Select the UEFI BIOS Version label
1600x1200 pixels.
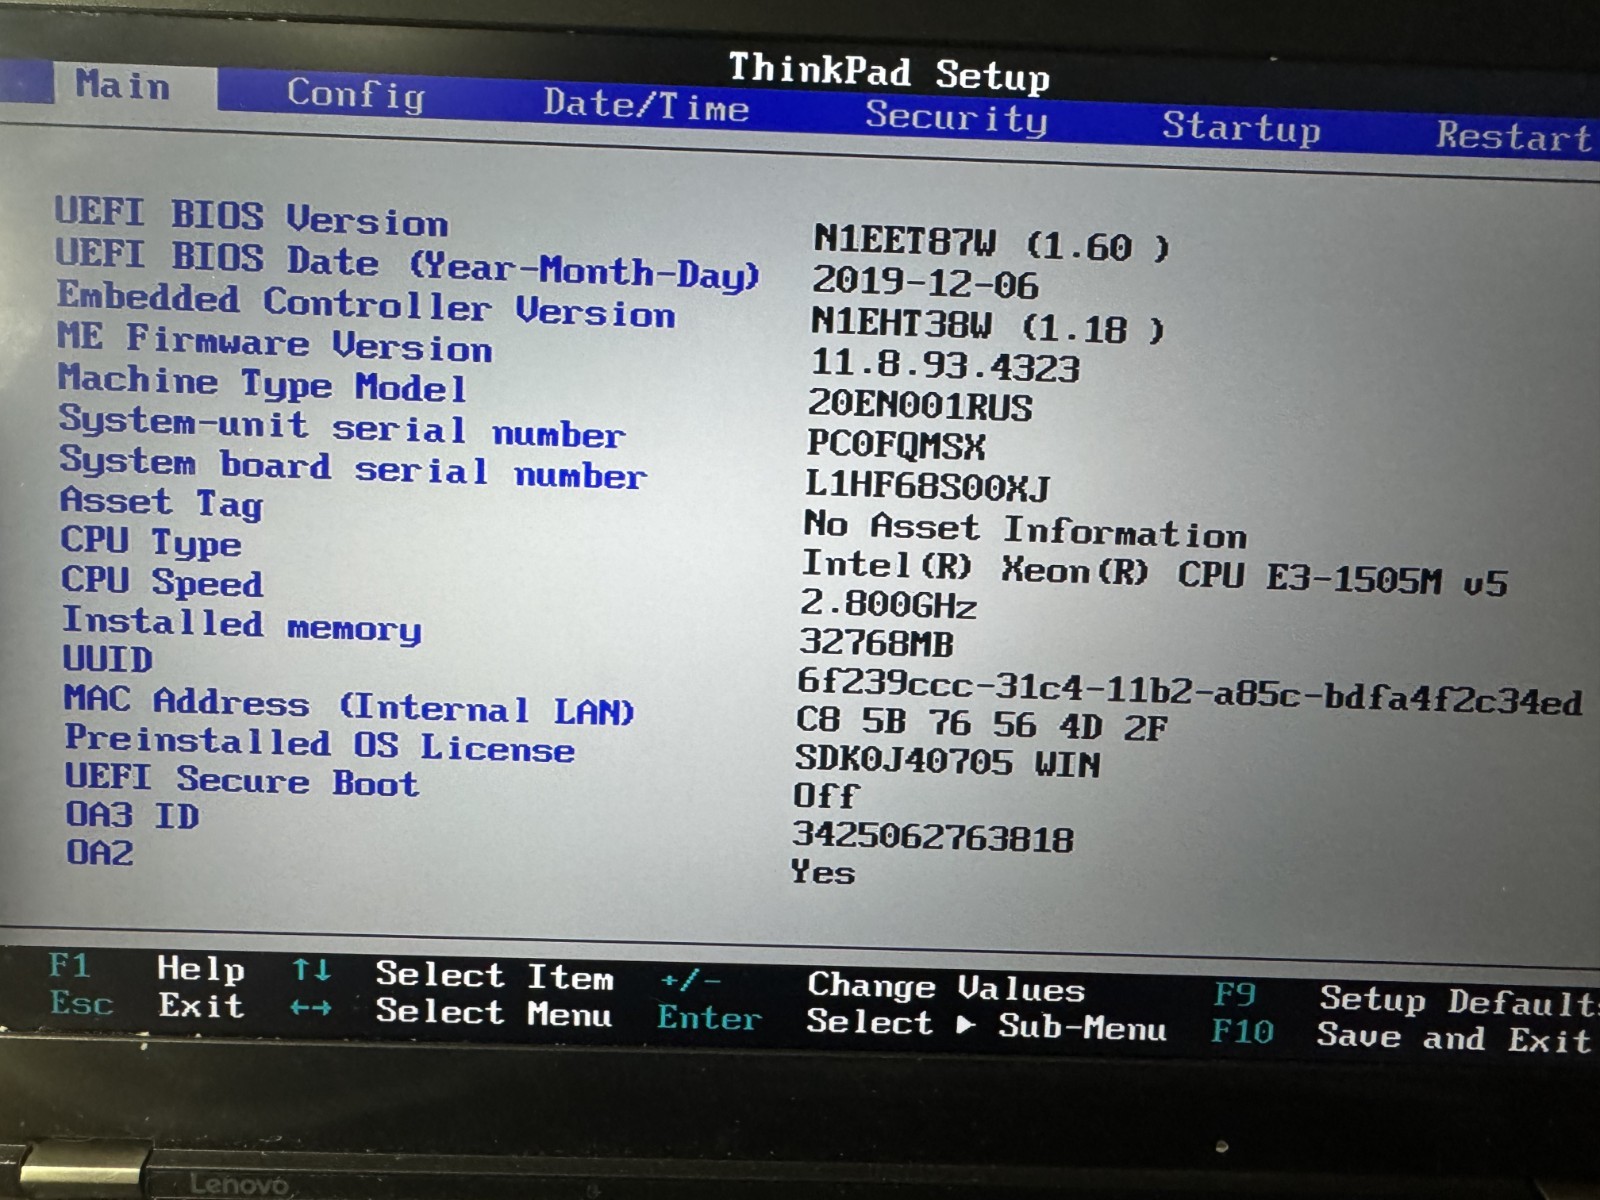[x=251, y=217]
